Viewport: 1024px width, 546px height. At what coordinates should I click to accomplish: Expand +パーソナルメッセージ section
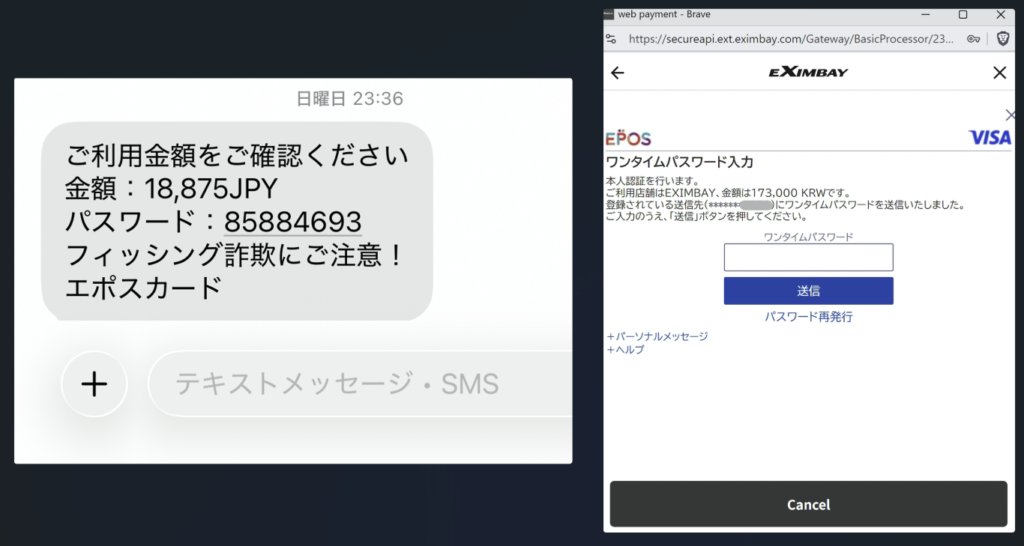pyautogui.click(x=657, y=336)
